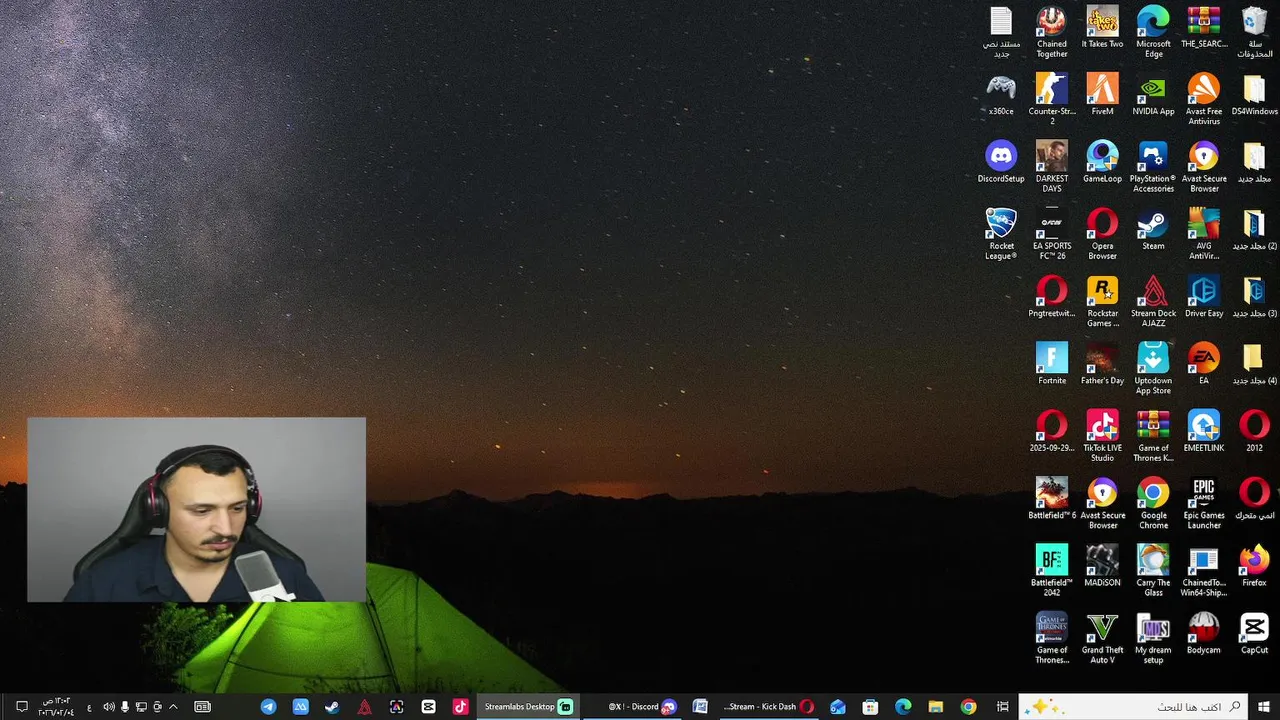This screenshot has width=1280, height=720.
Task: Open the taskbar clock and date
Action: click(x=57, y=707)
